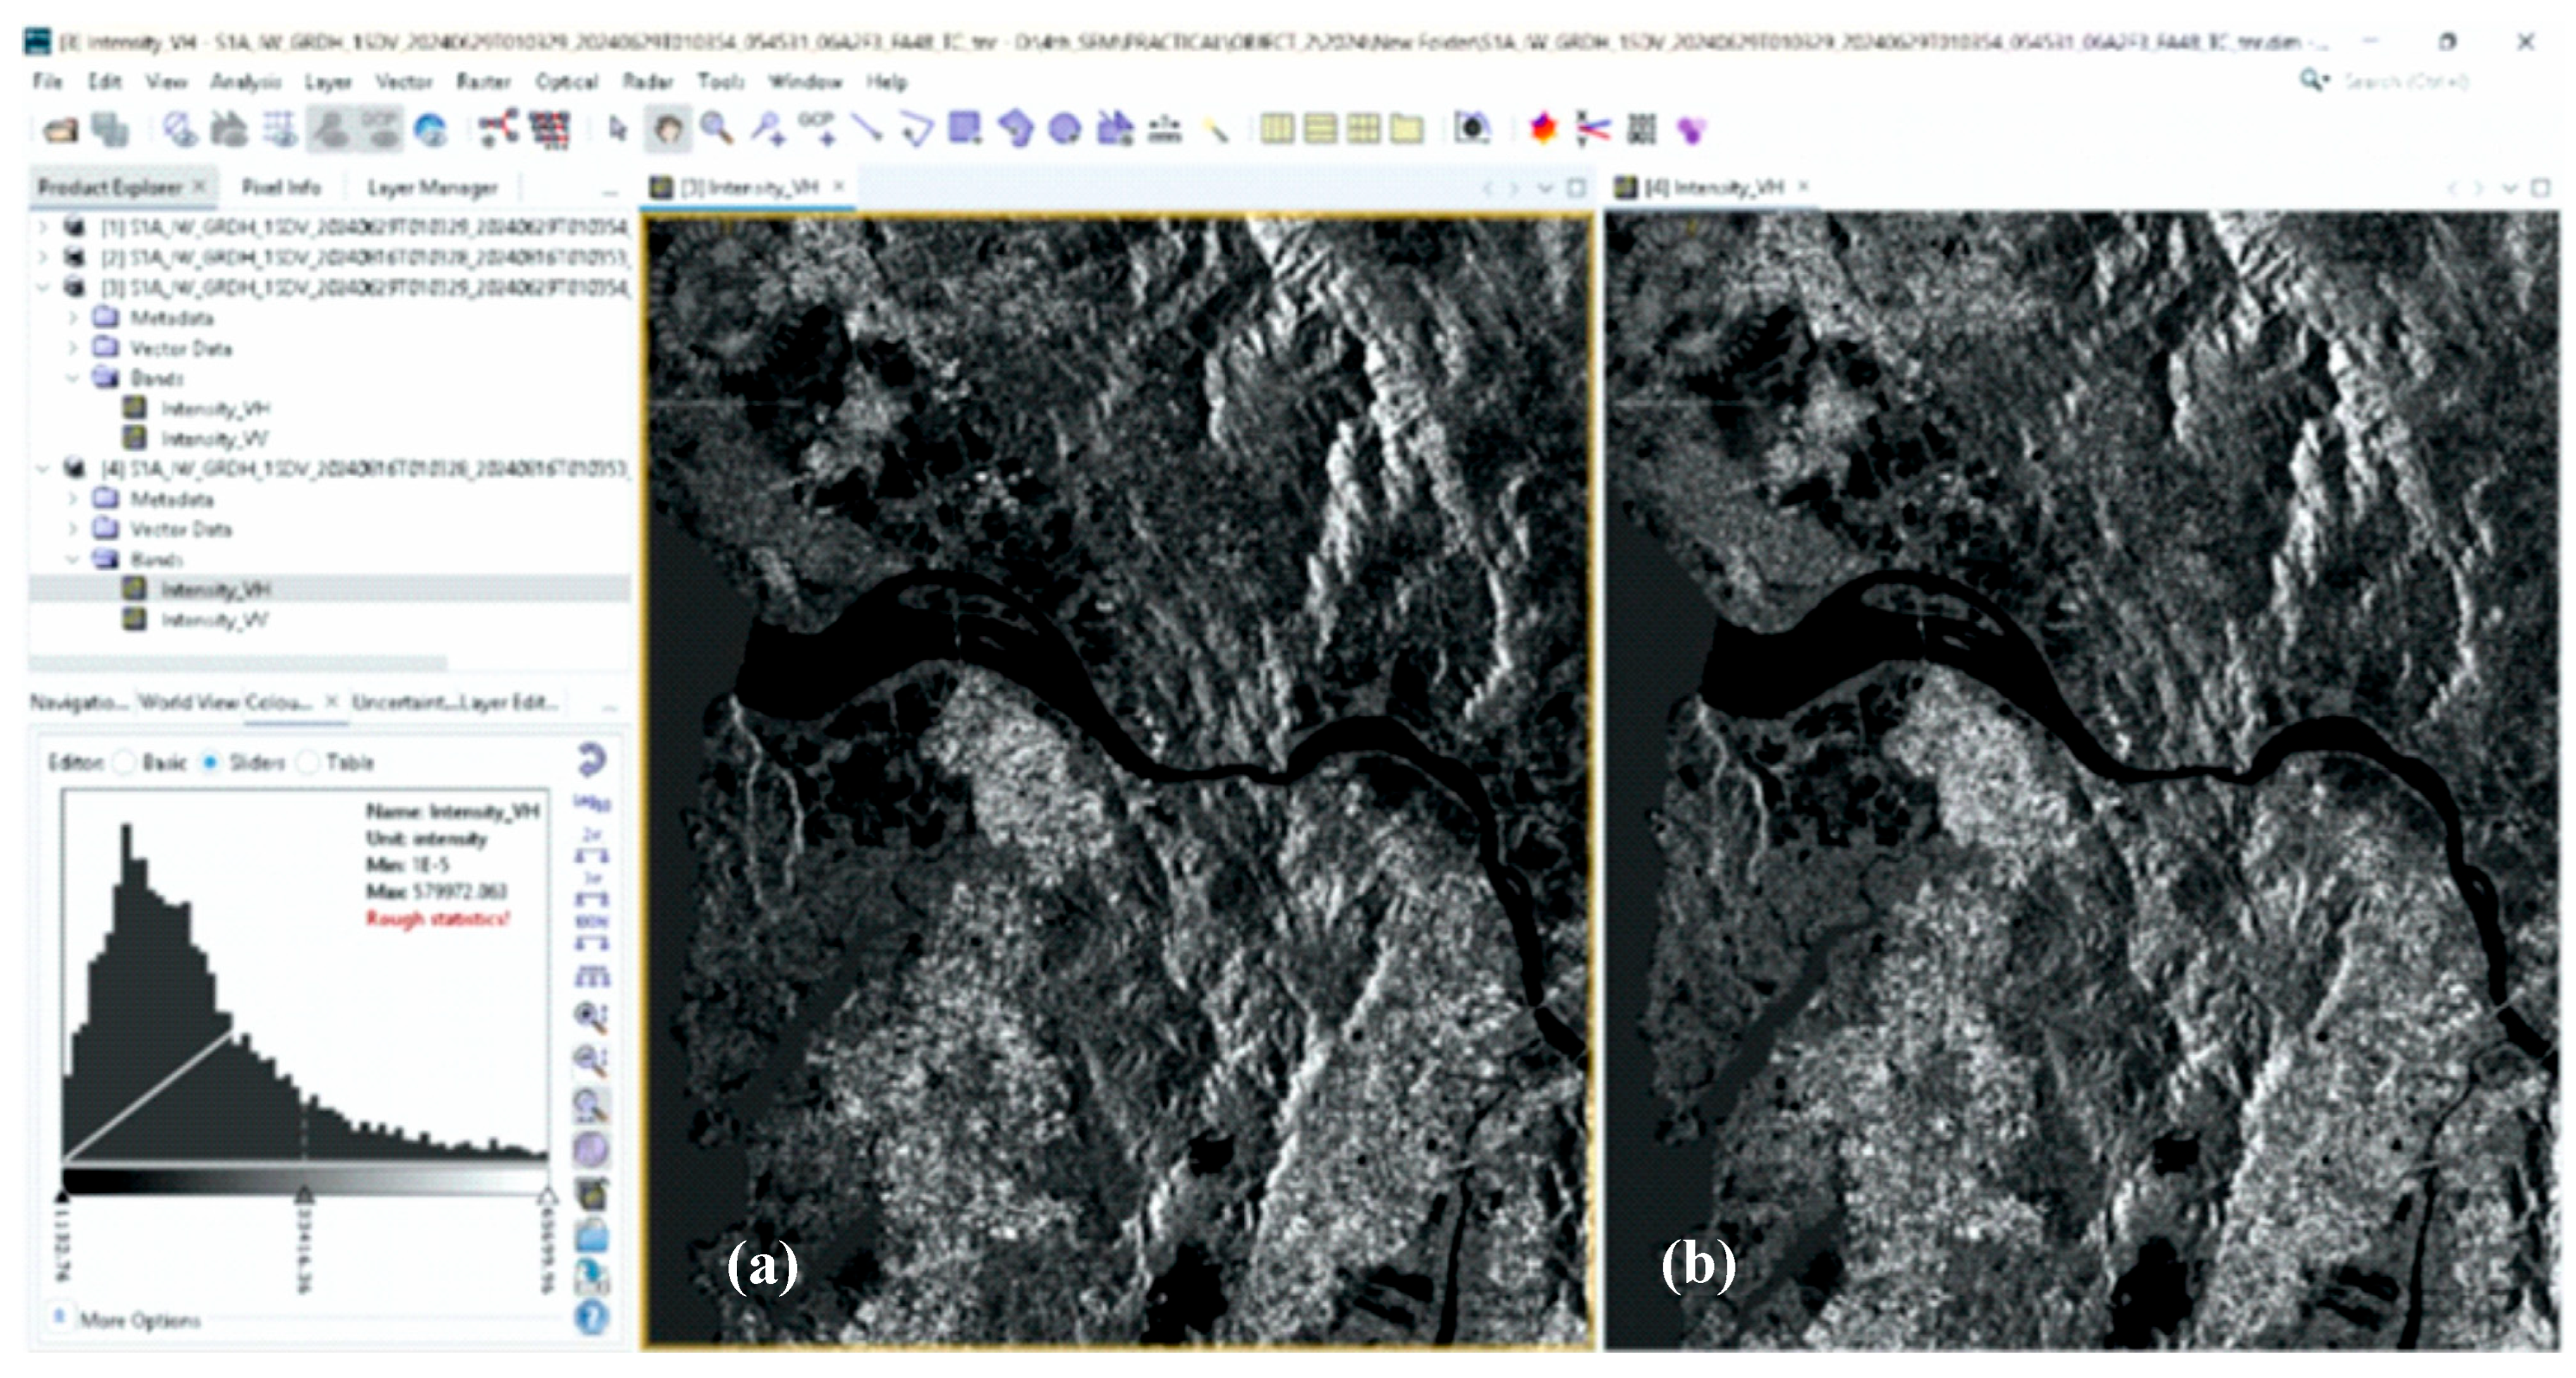The width and height of the screenshot is (2576, 1378).
Task: Close the Product Explorer tab
Action: click(x=200, y=186)
